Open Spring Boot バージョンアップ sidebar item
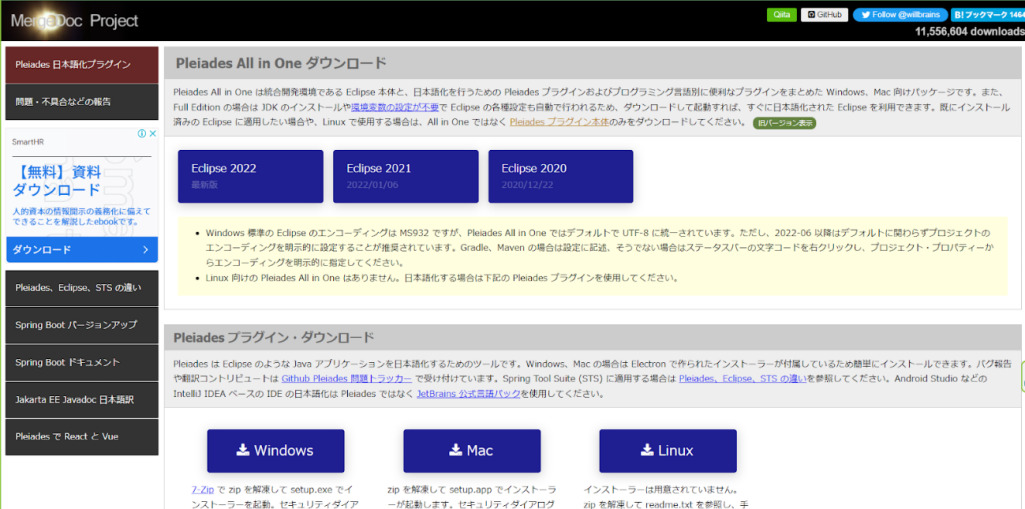Viewport: 1025px width, 509px height. [82, 325]
